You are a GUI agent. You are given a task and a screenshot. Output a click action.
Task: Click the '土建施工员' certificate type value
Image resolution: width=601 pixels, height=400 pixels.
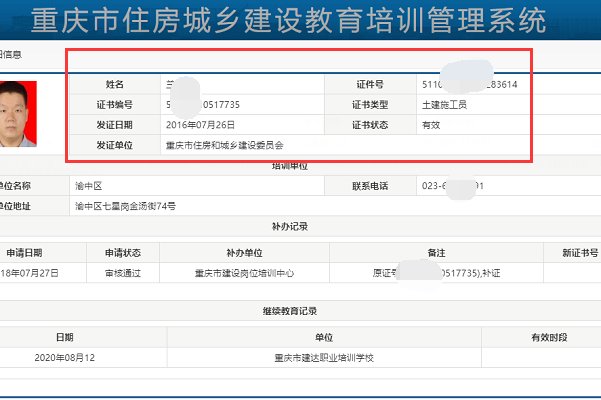tap(444, 105)
